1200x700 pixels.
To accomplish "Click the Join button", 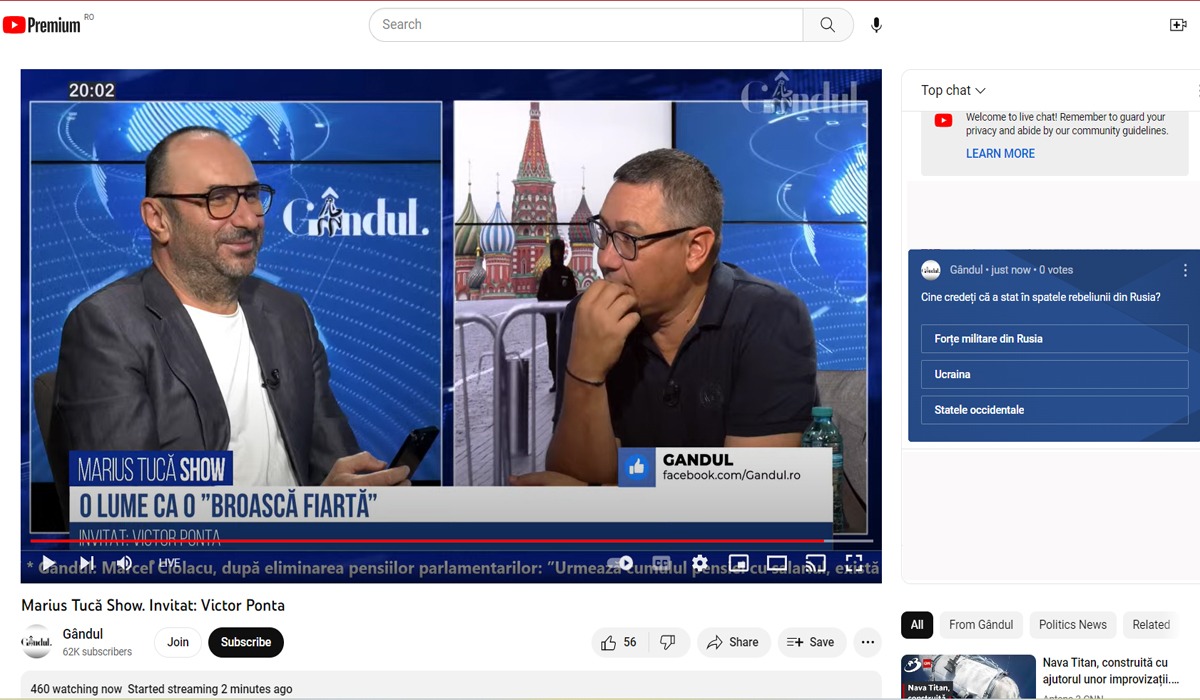I will (x=178, y=642).
